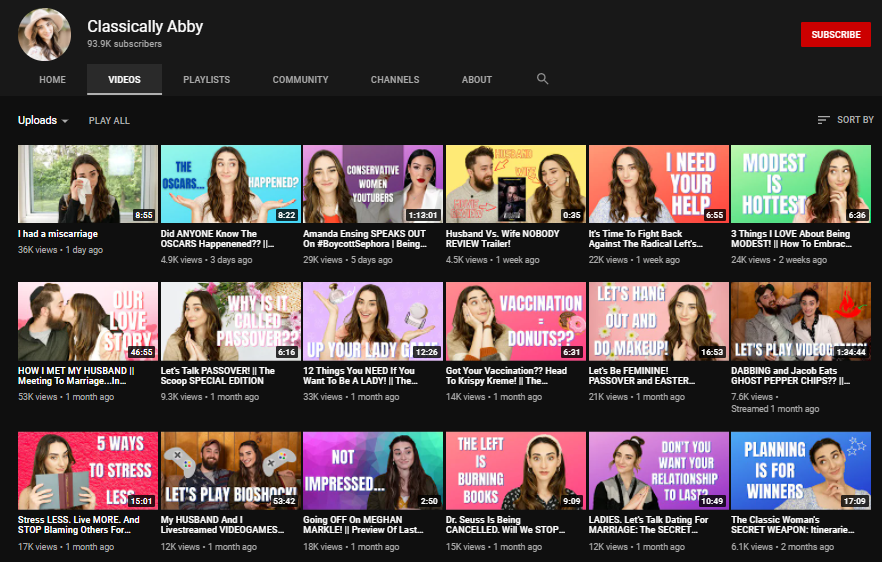Click the 'Not Impressed...' thumbnail

(373, 471)
